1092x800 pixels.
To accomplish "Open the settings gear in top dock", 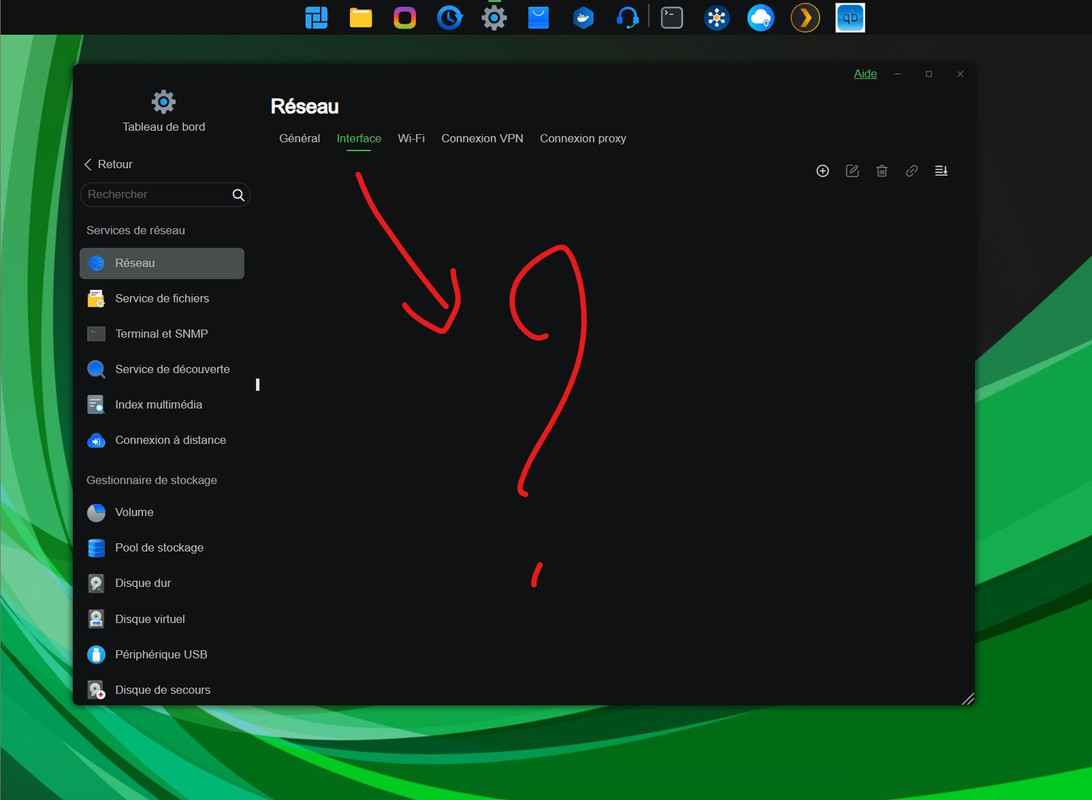I will (494, 17).
